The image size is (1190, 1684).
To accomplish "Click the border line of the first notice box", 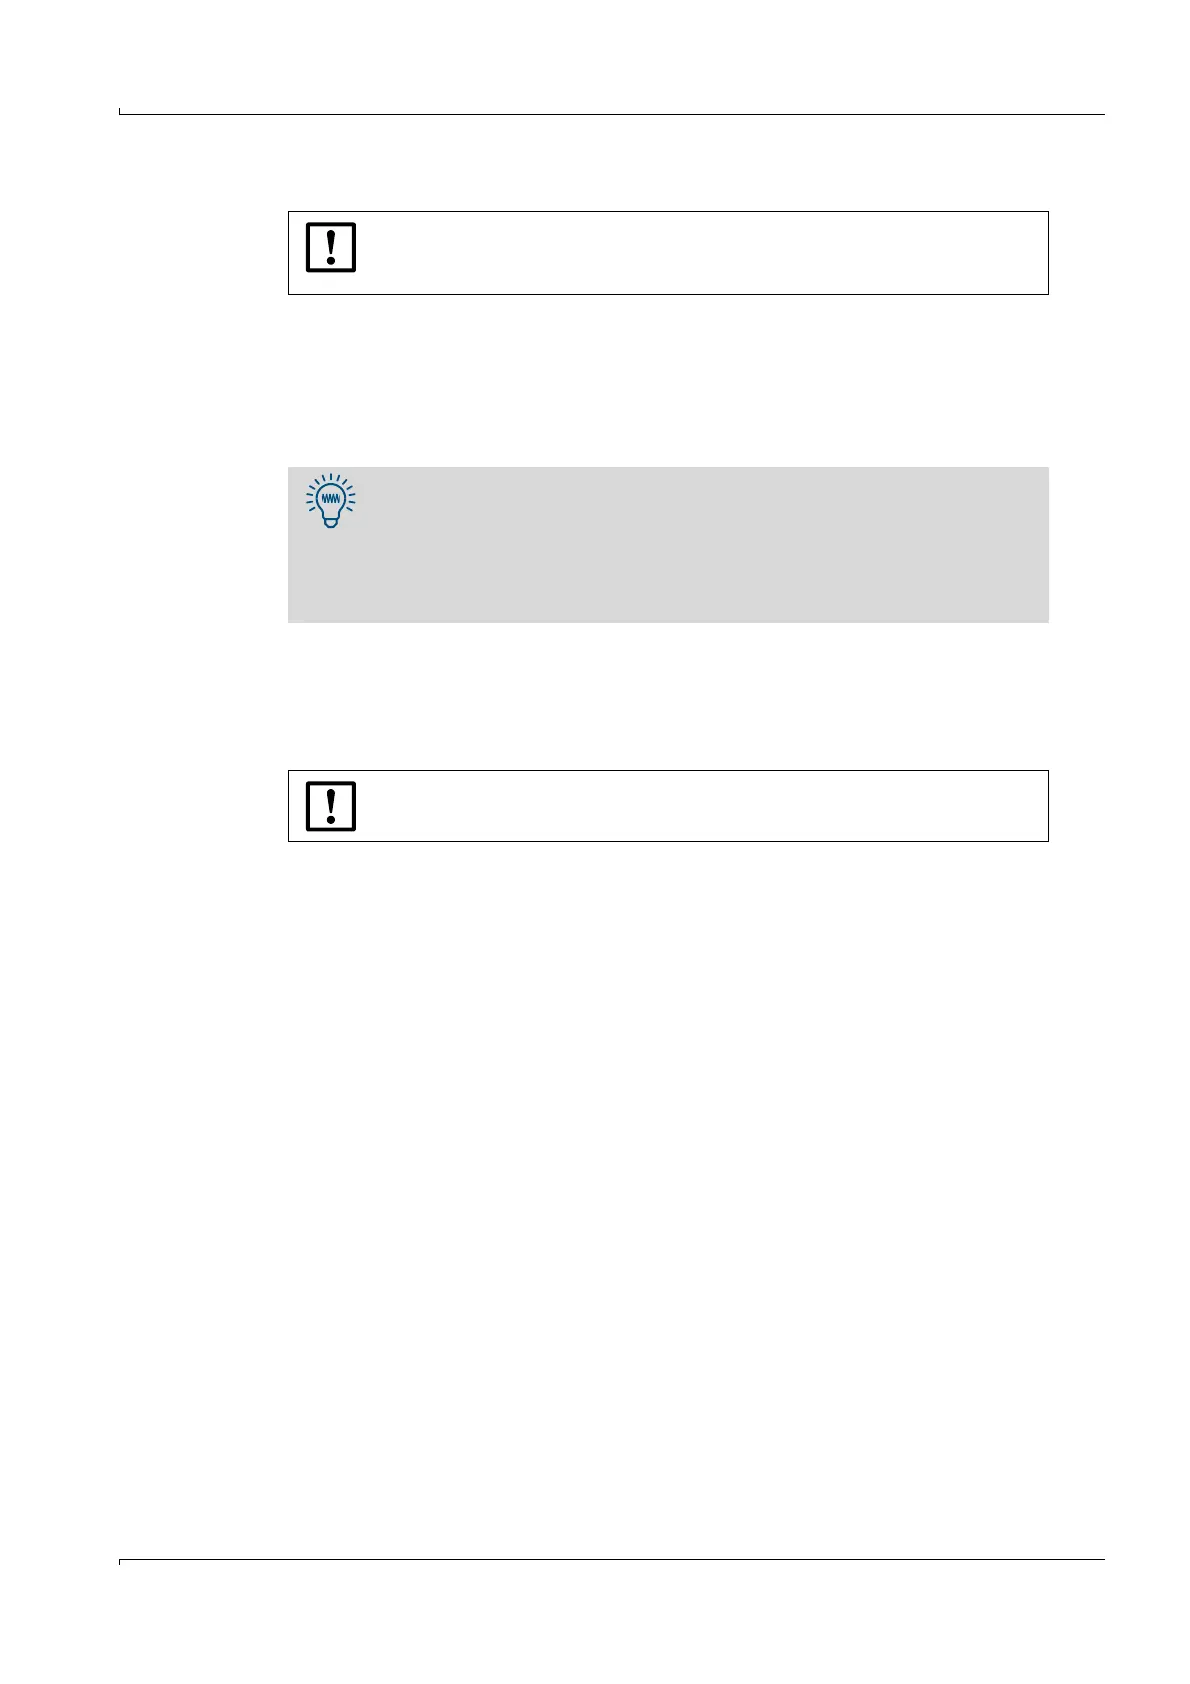I will [x=668, y=211].
